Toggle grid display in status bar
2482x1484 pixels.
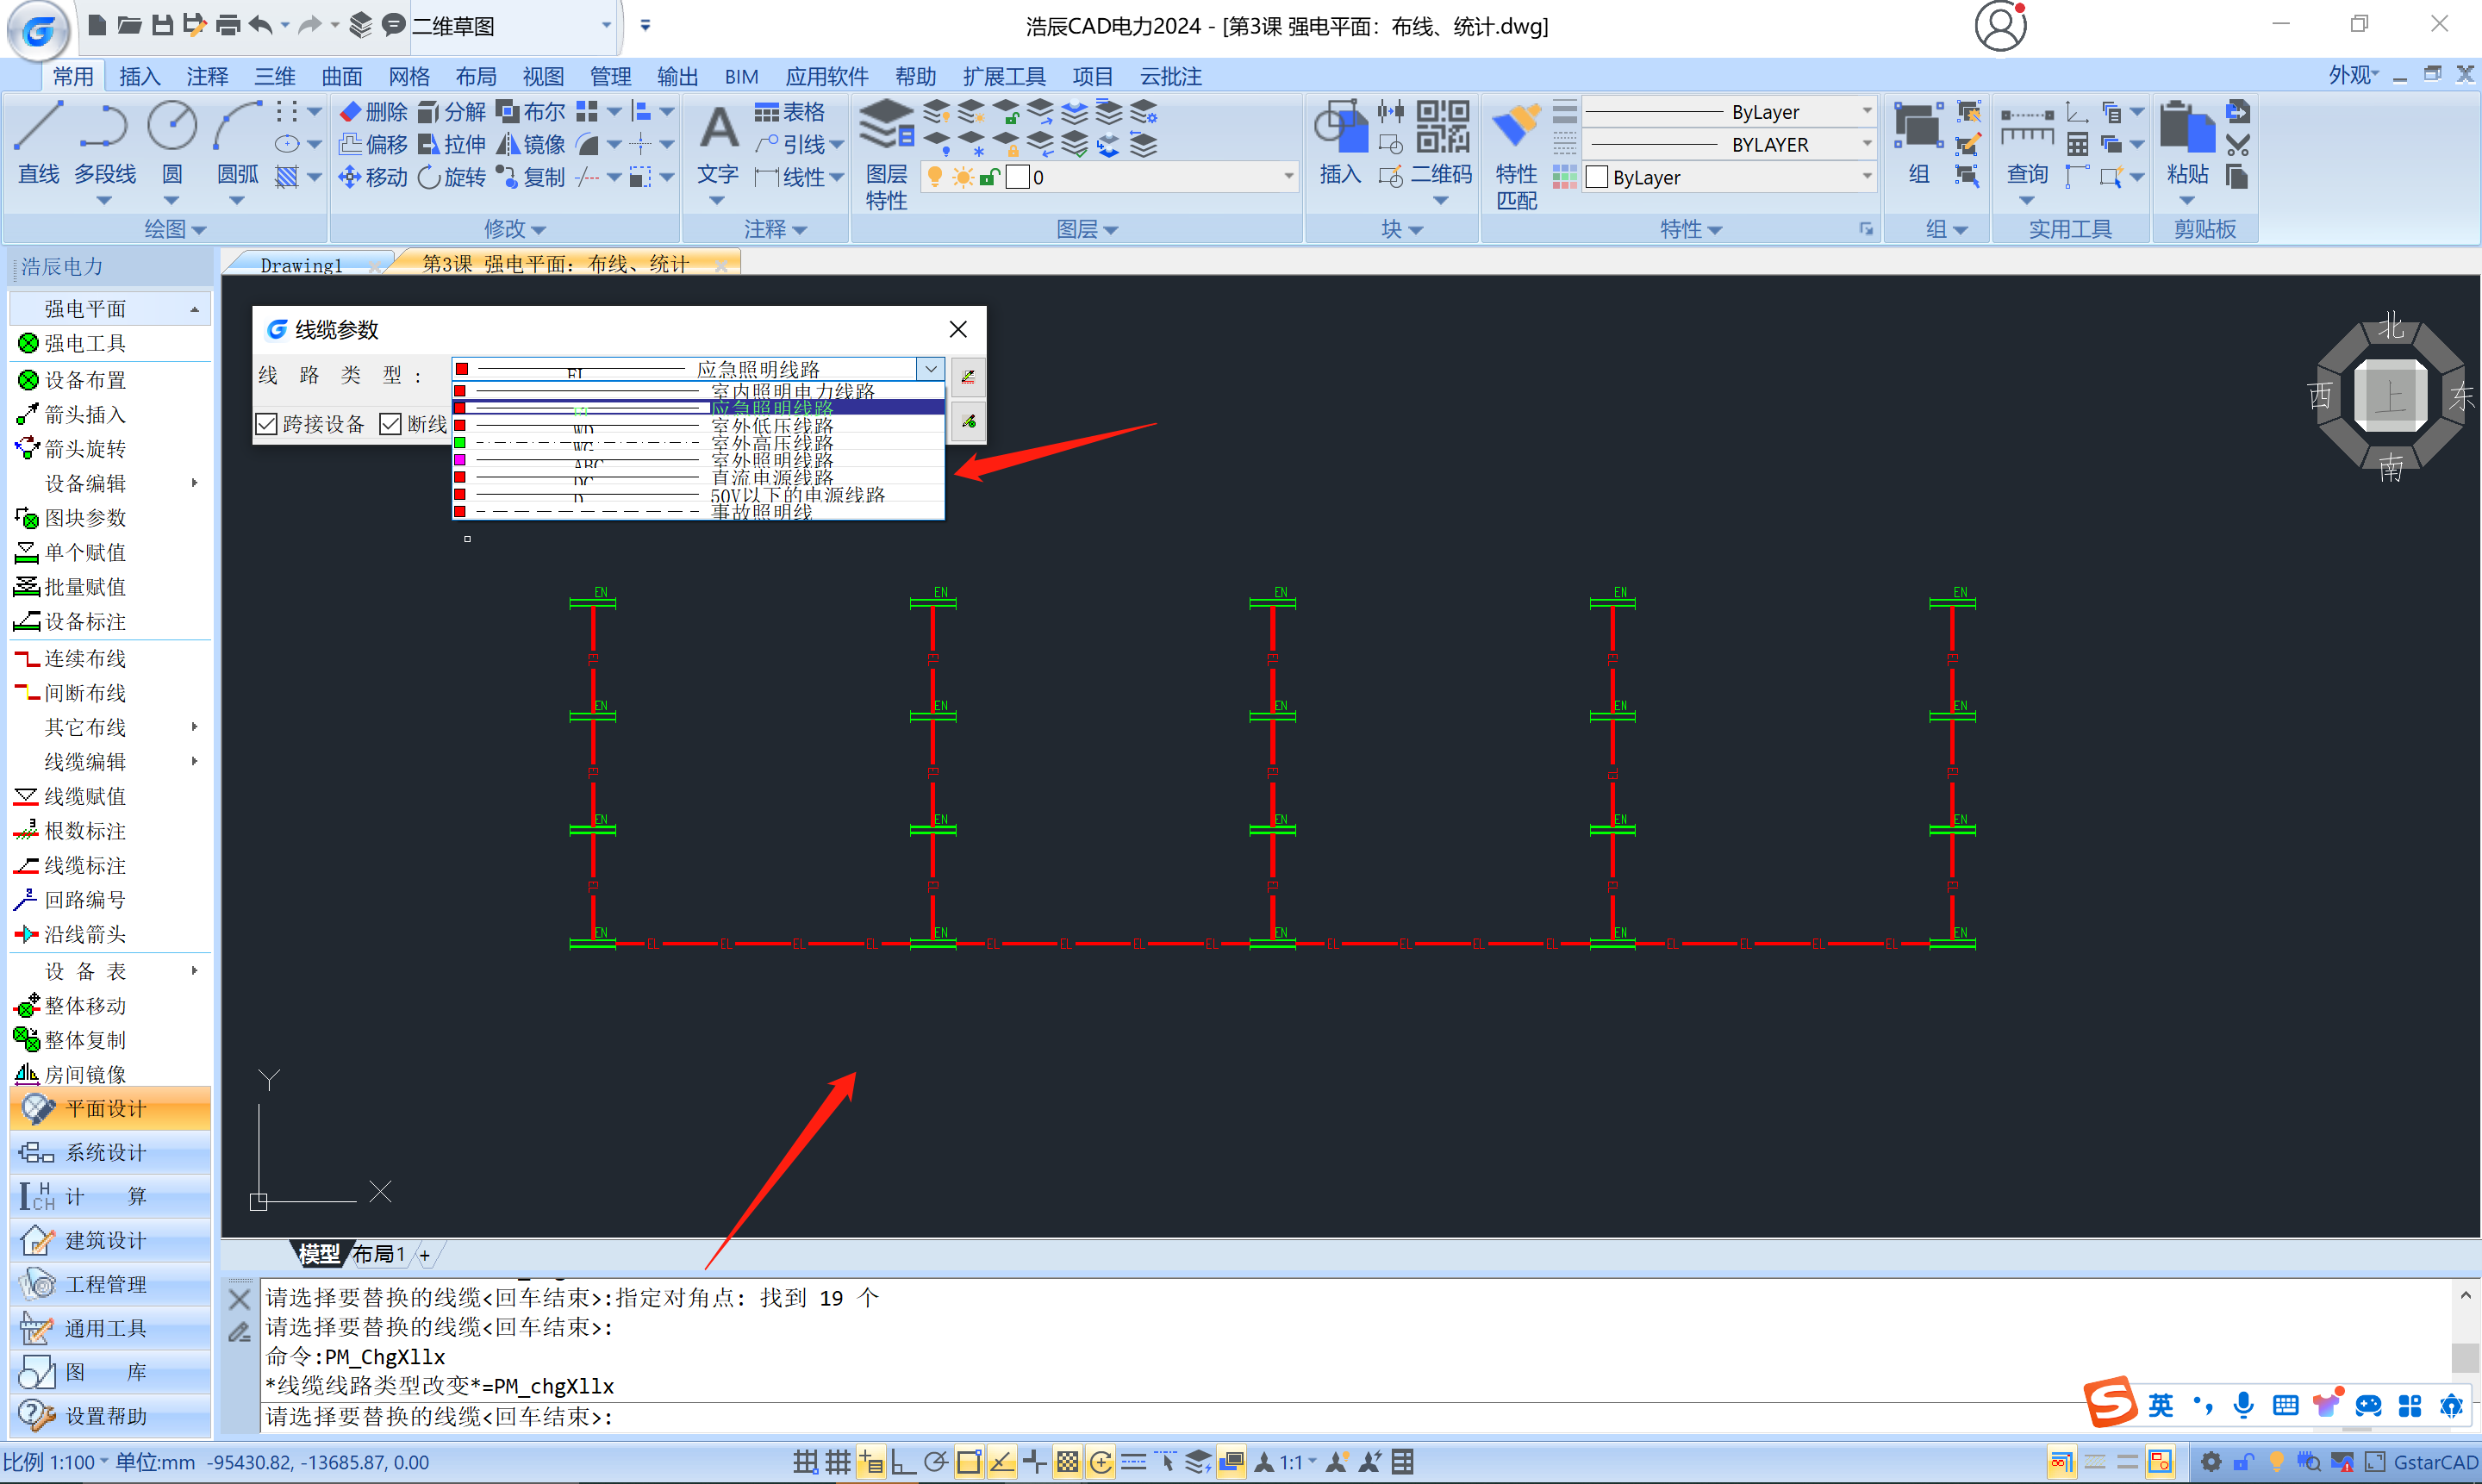pos(838,1462)
